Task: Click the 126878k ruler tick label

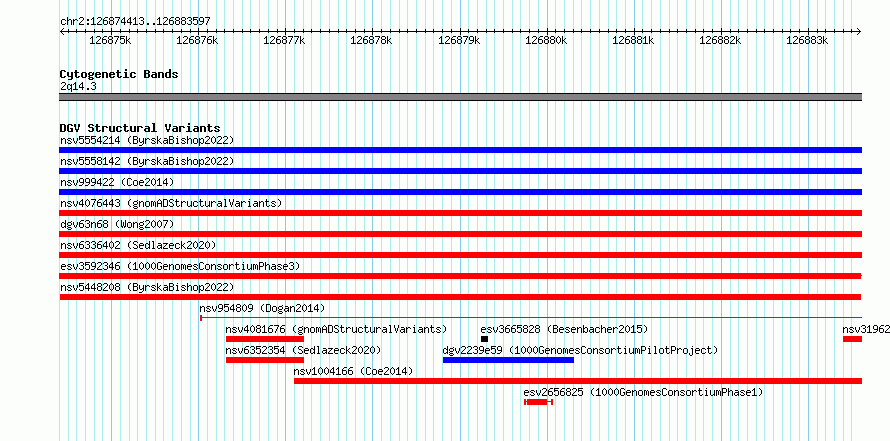Action: pos(371,41)
